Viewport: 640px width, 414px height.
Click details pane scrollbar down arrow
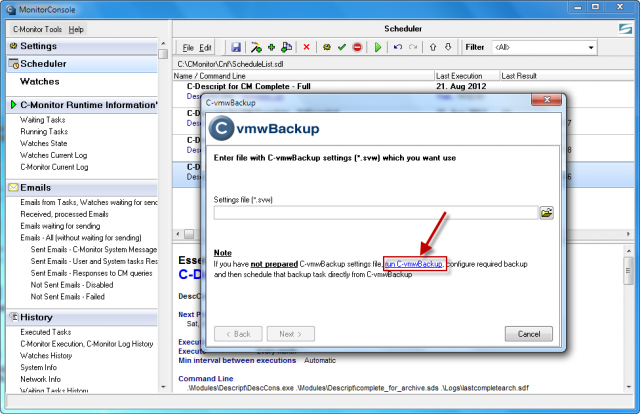pos(628,387)
